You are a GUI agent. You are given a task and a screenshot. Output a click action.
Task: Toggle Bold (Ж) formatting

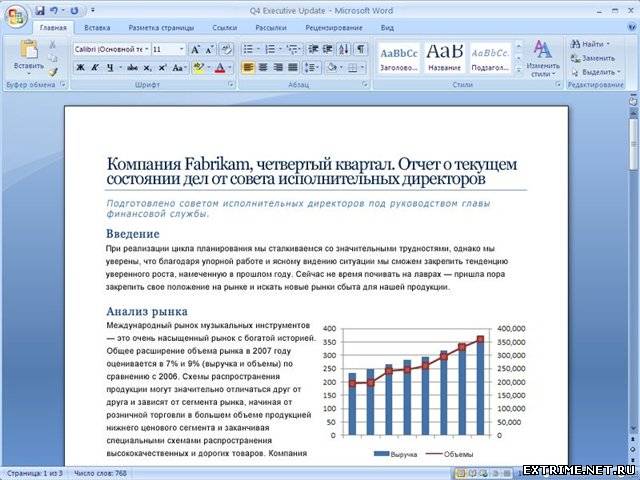point(81,68)
